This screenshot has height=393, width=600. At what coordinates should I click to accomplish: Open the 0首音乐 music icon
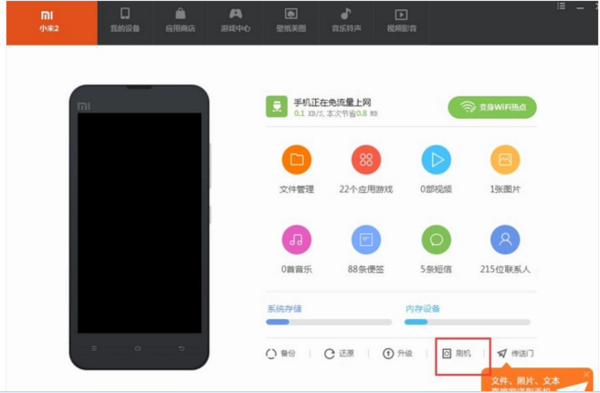pyautogui.click(x=297, y=240)
